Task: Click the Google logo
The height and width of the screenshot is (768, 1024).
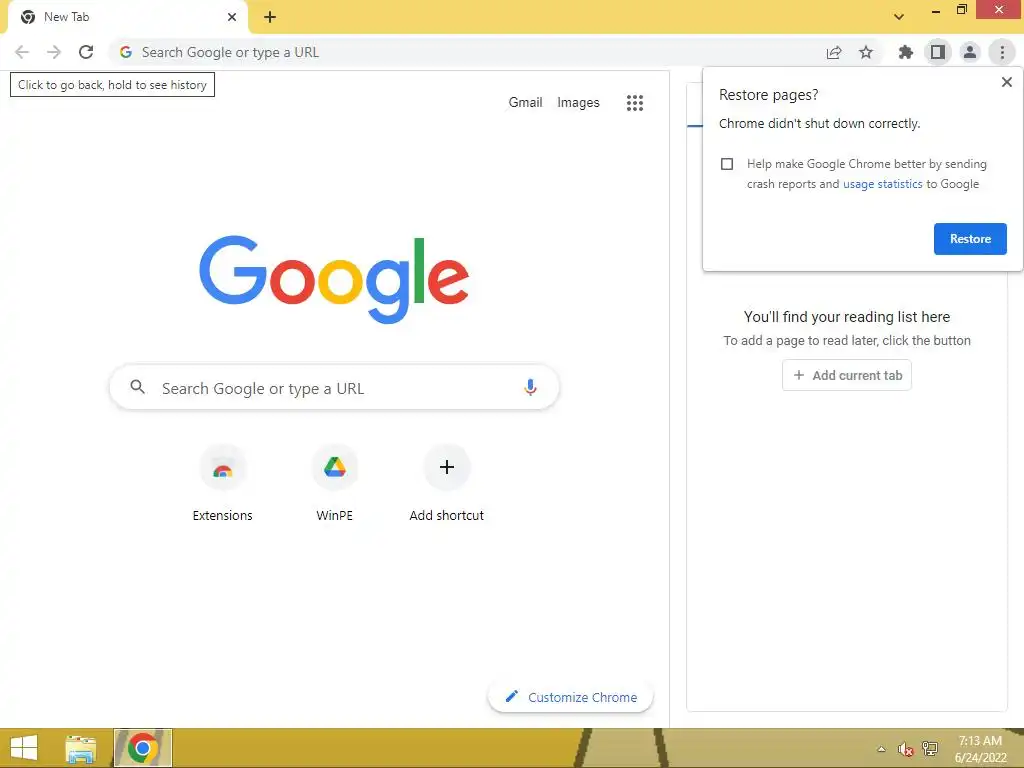Action: 334,279
